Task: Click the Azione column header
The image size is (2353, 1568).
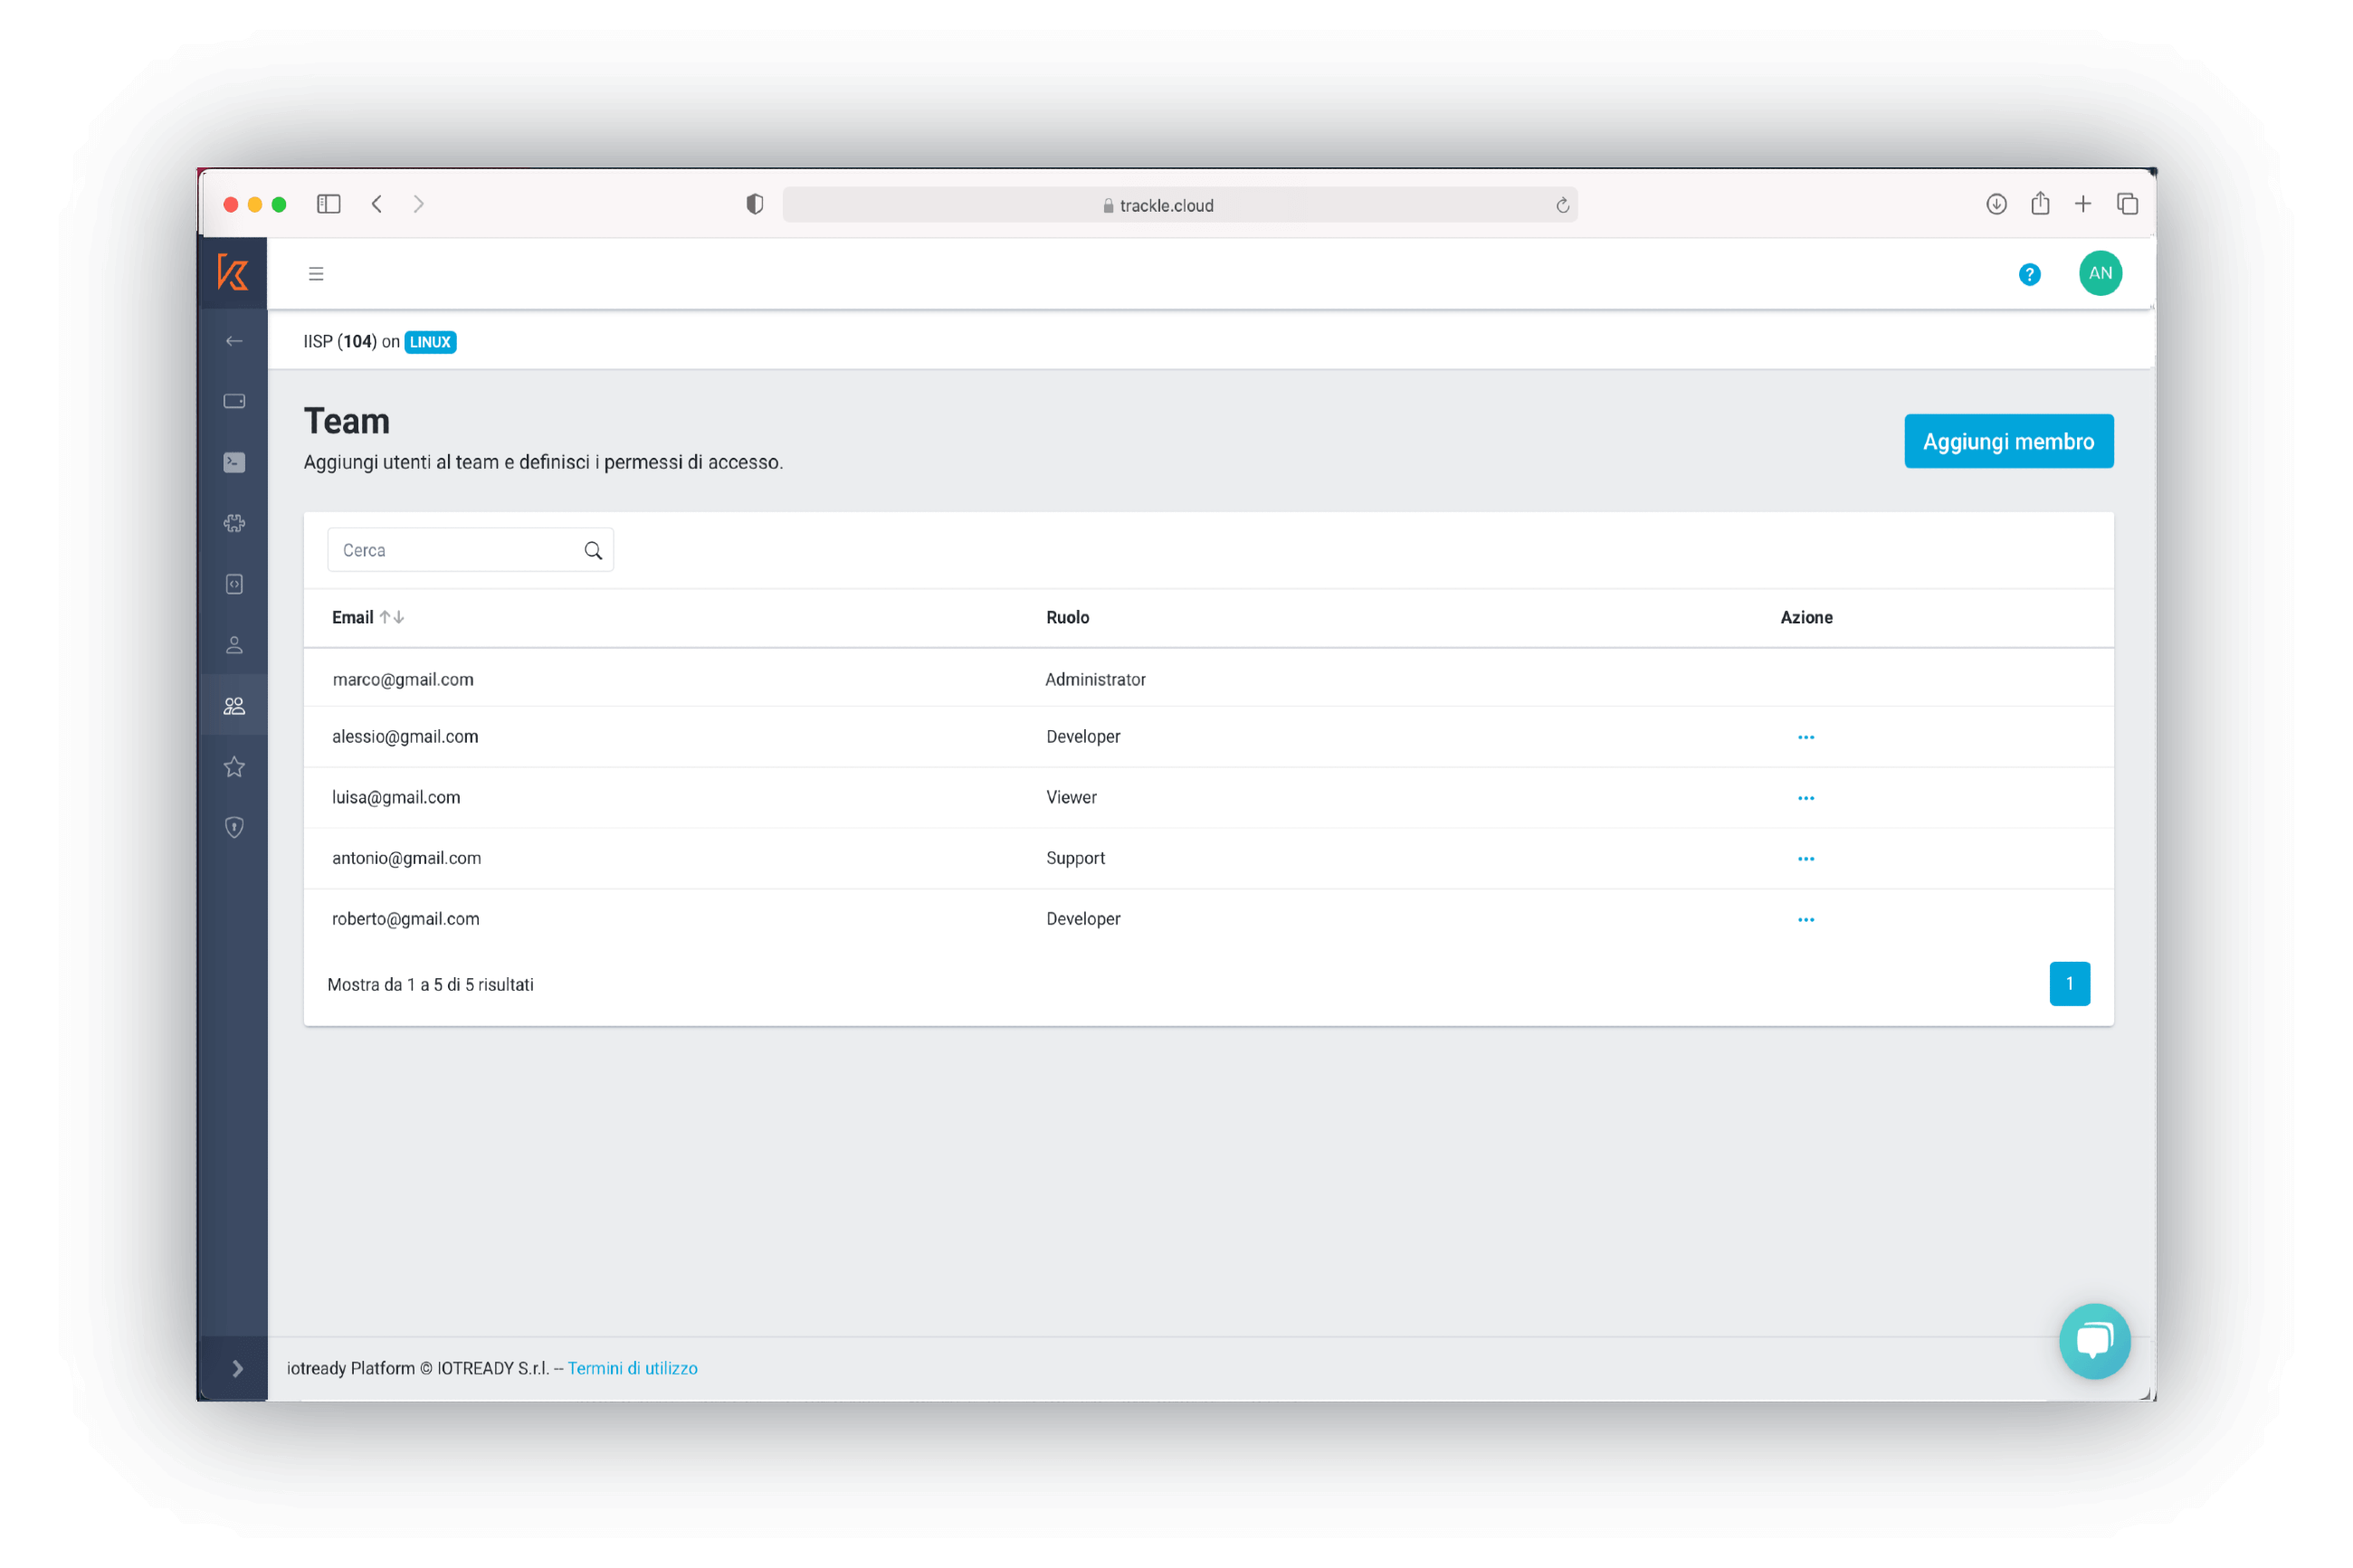Action: click(x=1806, y=617)
